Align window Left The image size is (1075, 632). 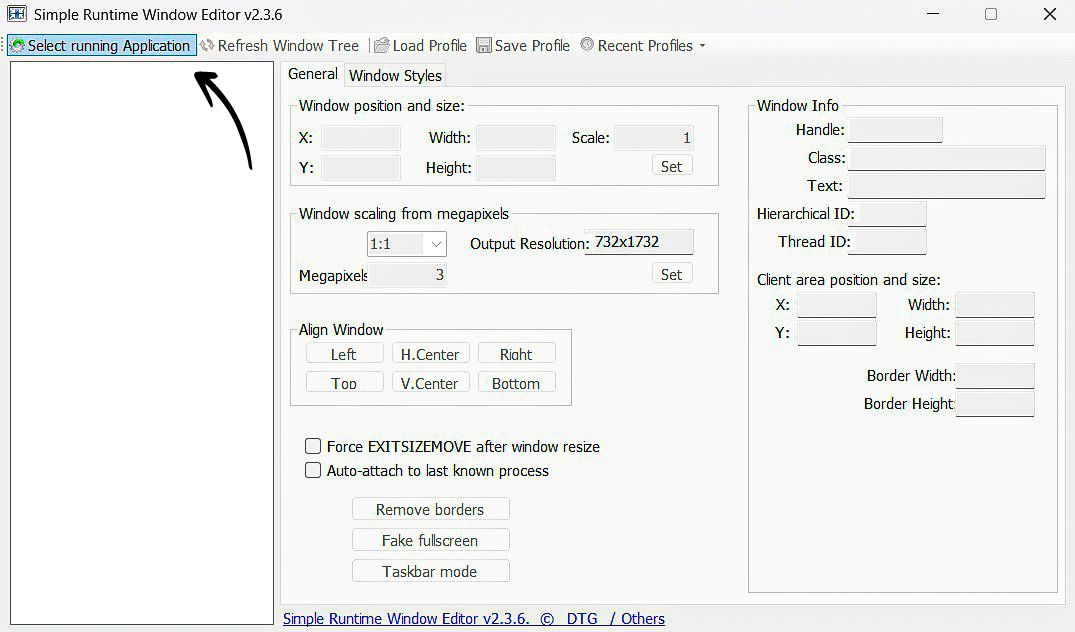click(344, 354)
